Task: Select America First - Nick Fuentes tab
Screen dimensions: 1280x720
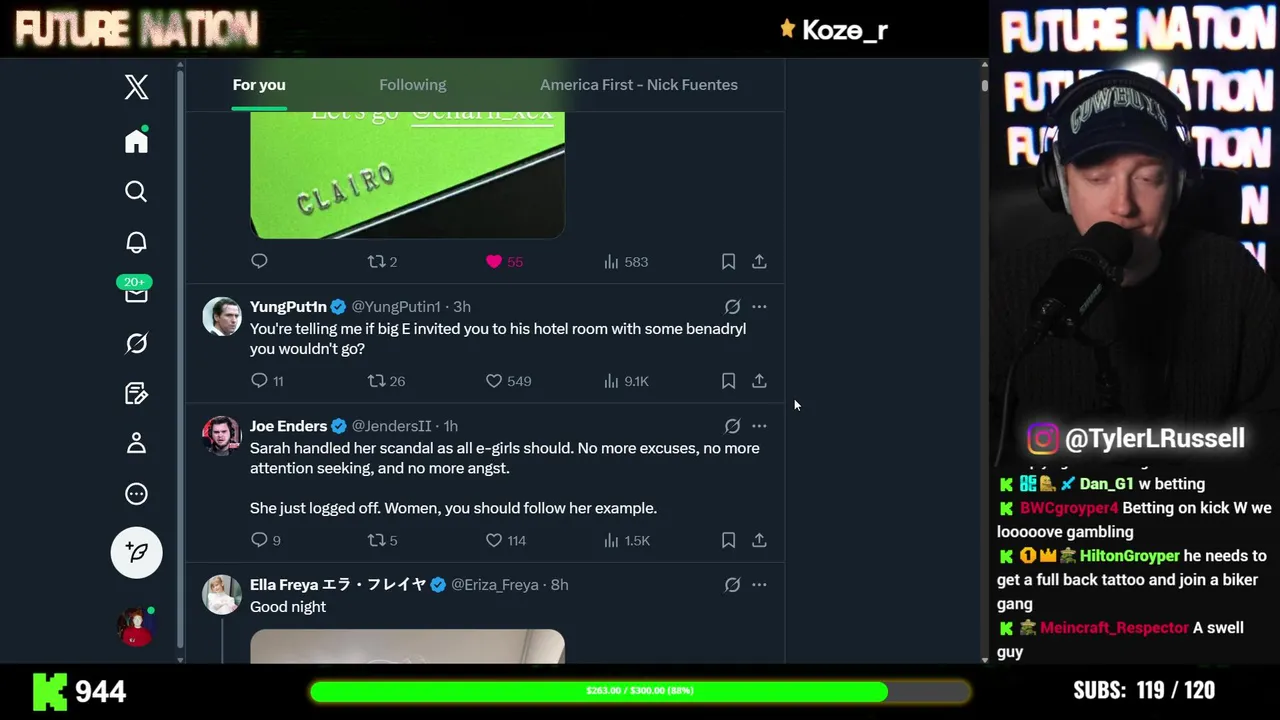Action: (639, 85)
